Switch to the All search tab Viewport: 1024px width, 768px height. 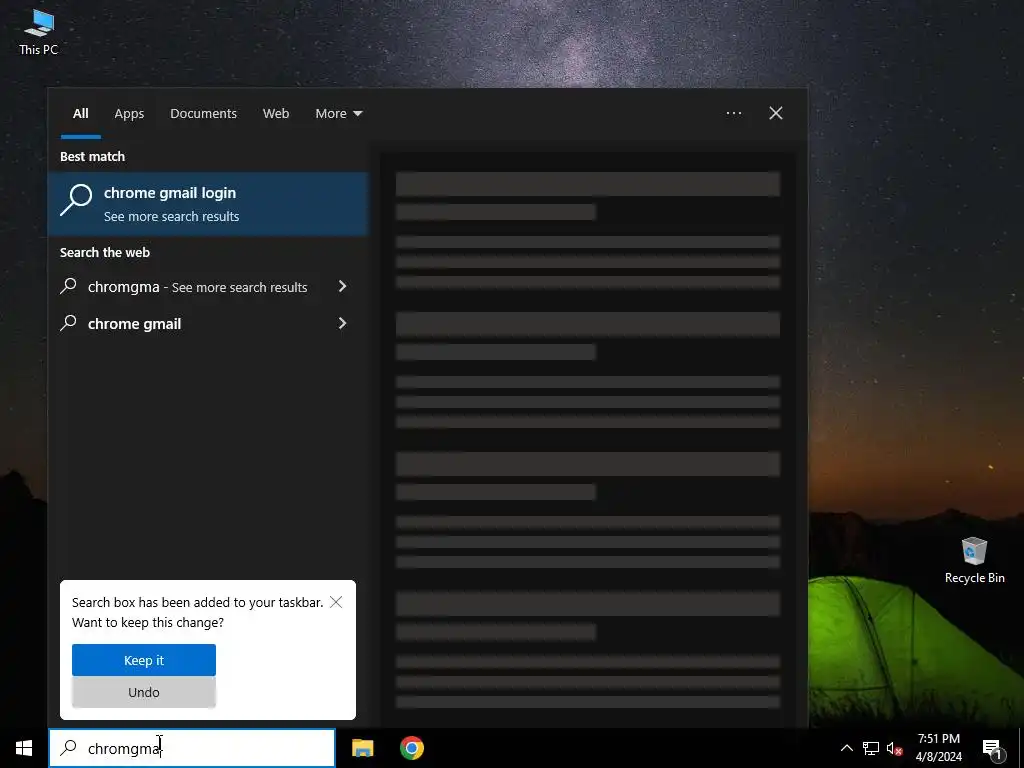point(80,114)
